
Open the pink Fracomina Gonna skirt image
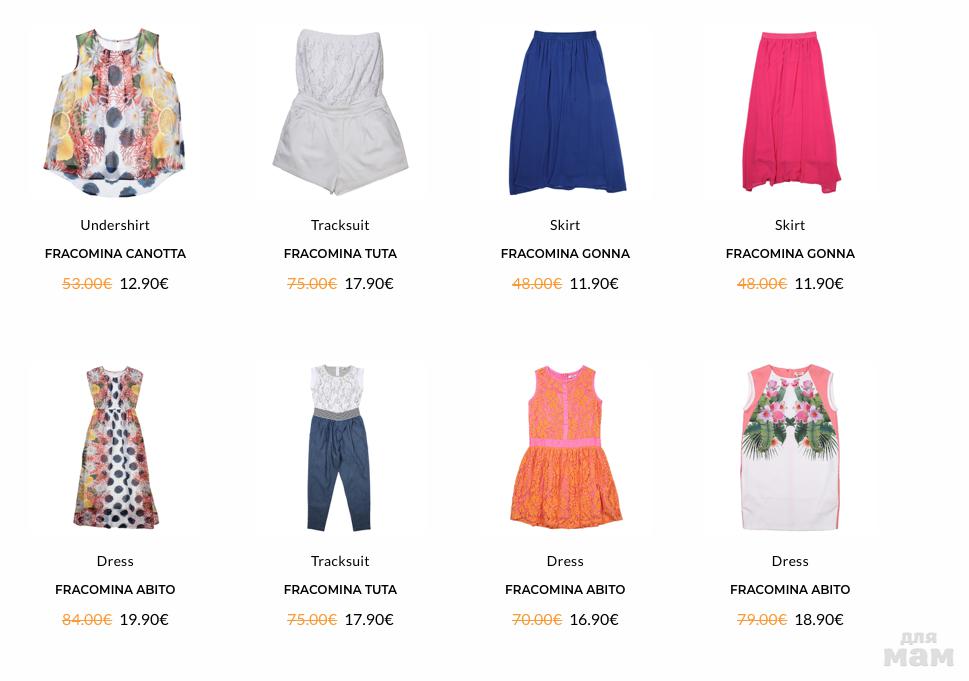pos(790,112)
